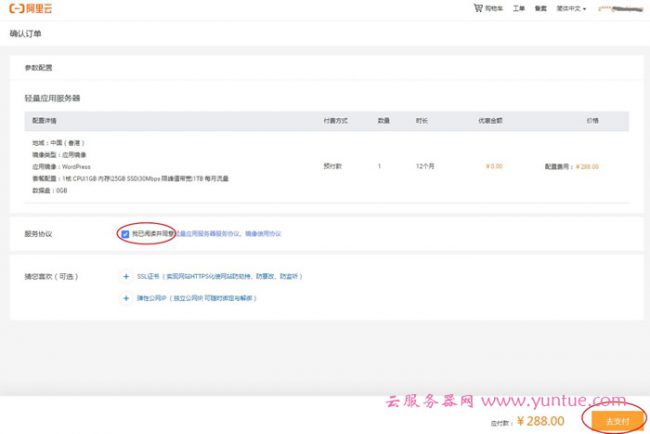Toggle the 我已阅读并同意 agreement checkbox
Image resolution: width=650 pixels, height=434 pixels.
[x=125, y=233]
